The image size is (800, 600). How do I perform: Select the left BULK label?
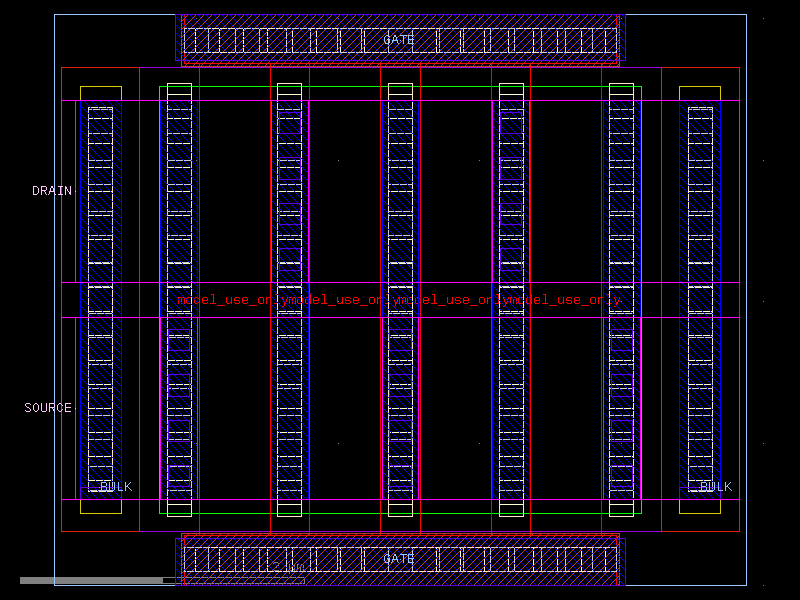click(x=115, y=488)
